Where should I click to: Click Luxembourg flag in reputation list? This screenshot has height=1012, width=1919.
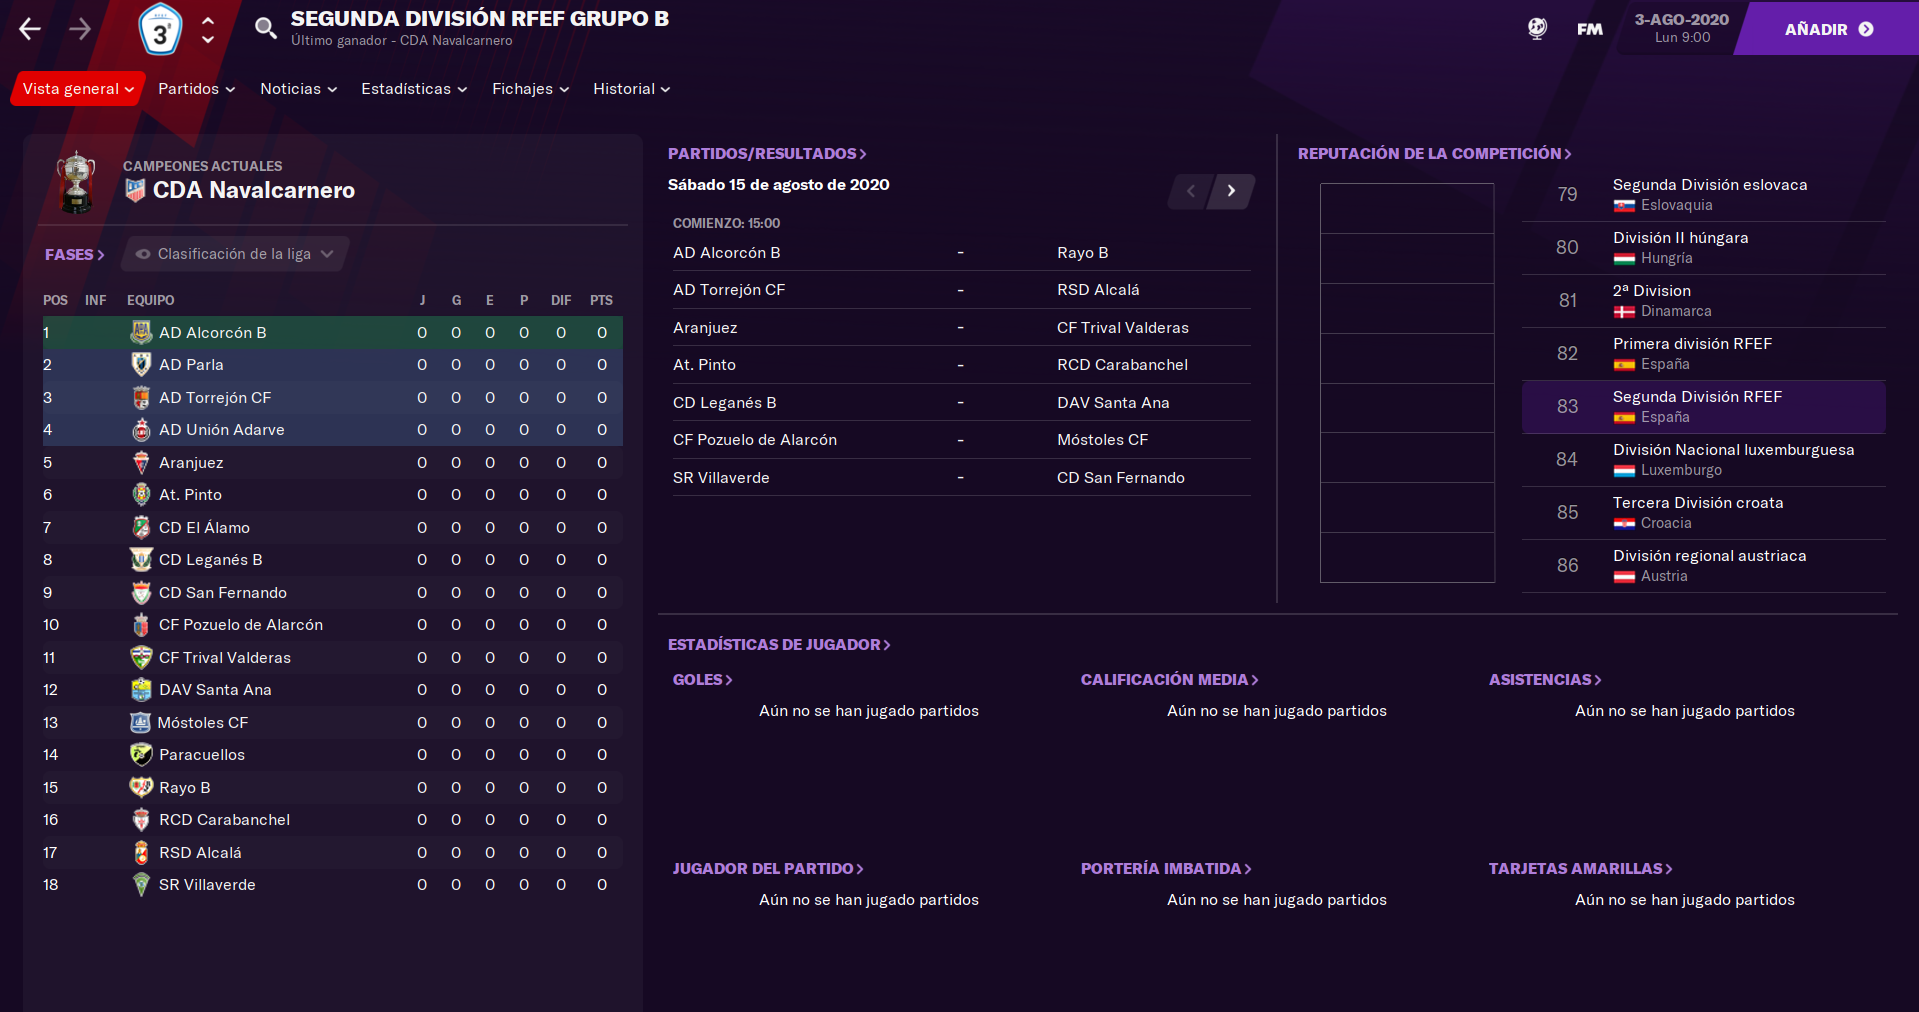1624,471
